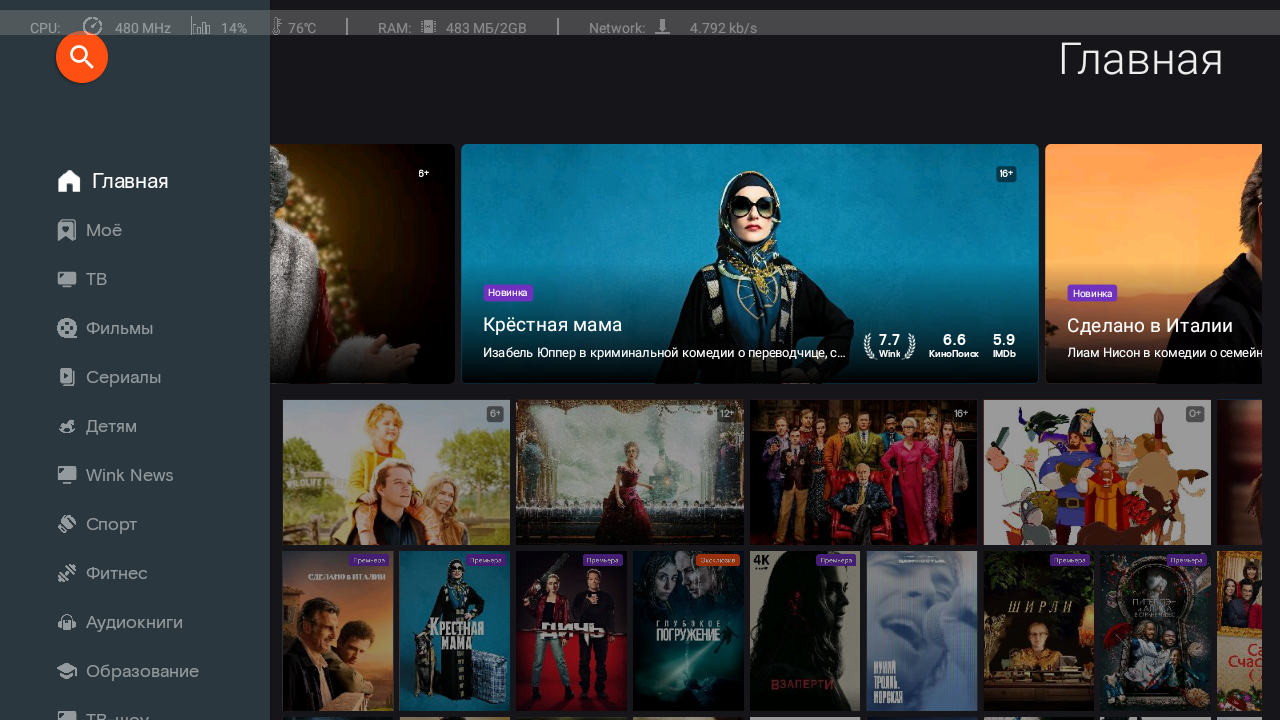Click the Новинка badge on Сделано в Италии banner
This screenshot has height=720, width=1280.
(x=1092, y=293)
